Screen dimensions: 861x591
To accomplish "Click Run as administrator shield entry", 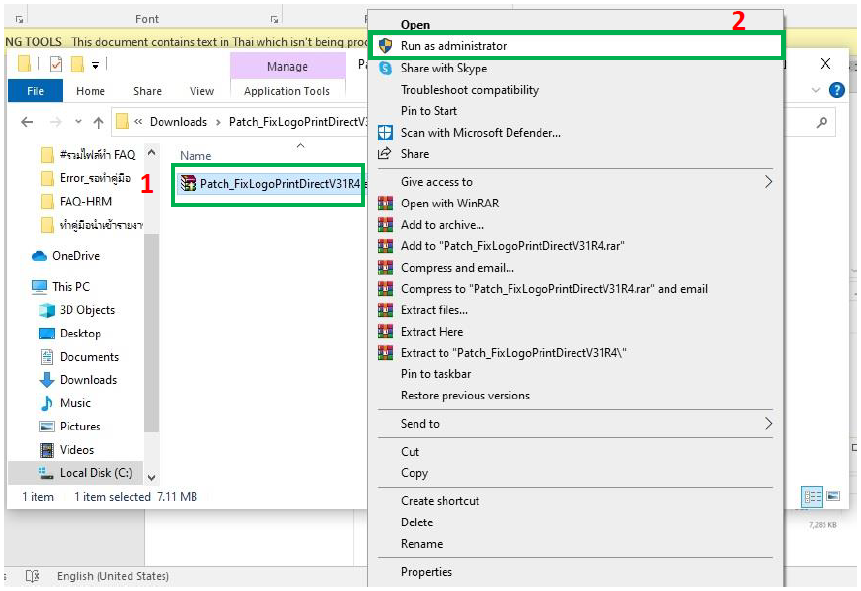I will coord(453,46).
